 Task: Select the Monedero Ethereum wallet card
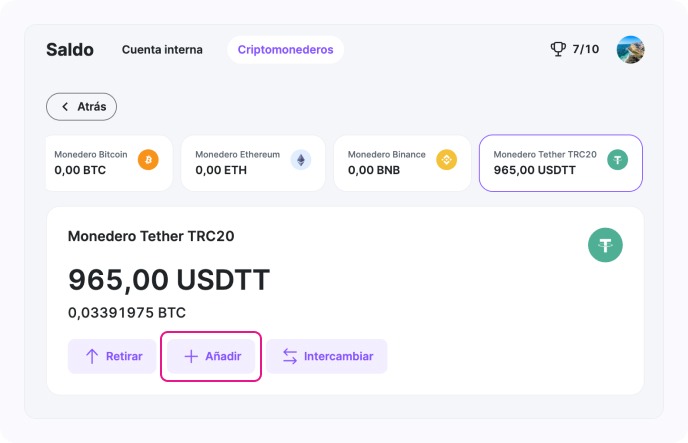[x=253, y=163]
